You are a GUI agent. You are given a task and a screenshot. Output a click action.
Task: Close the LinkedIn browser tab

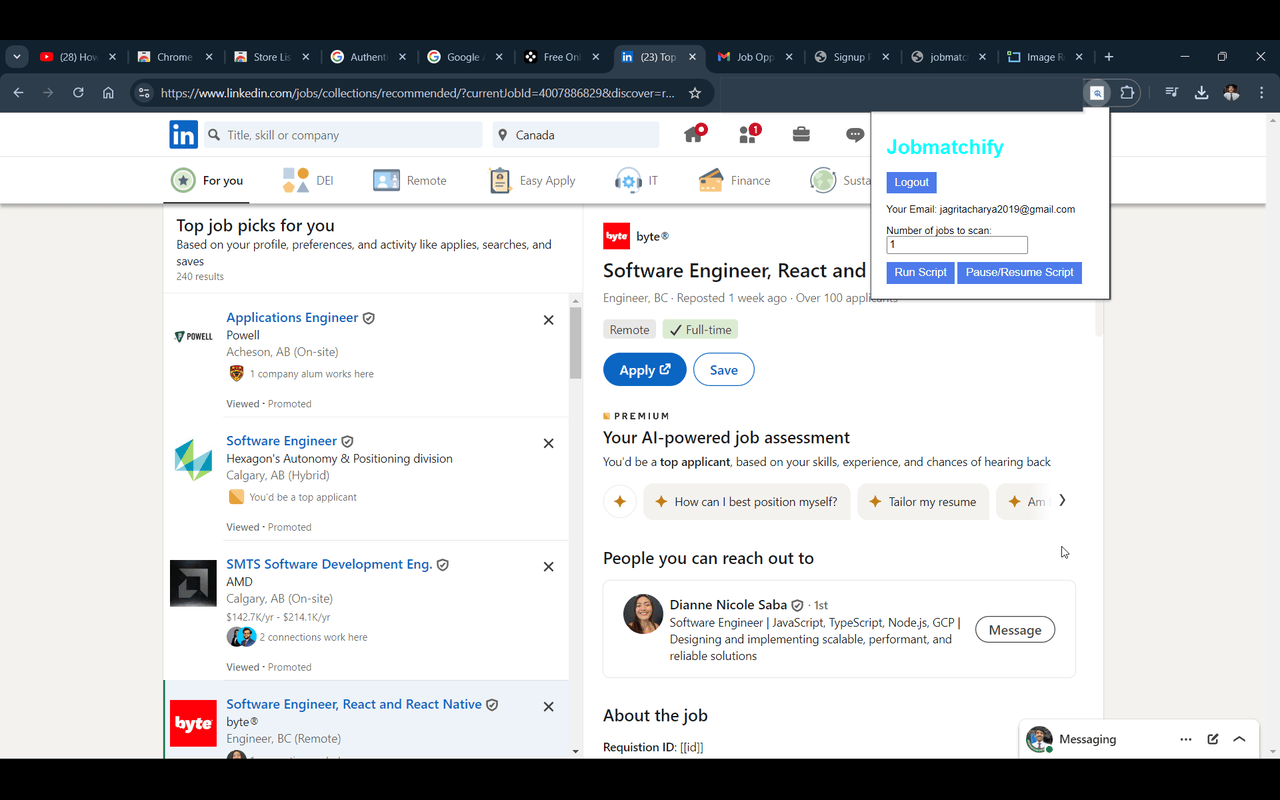692,57
